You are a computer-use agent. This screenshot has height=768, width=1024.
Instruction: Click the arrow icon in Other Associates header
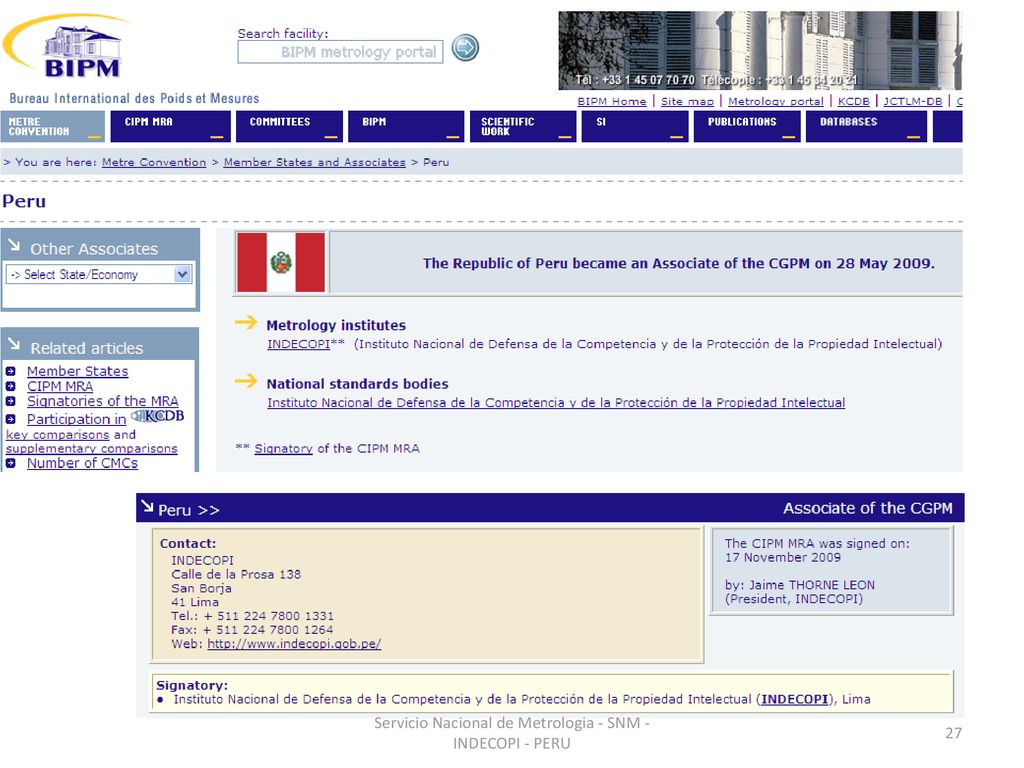[x=14, y=246]
